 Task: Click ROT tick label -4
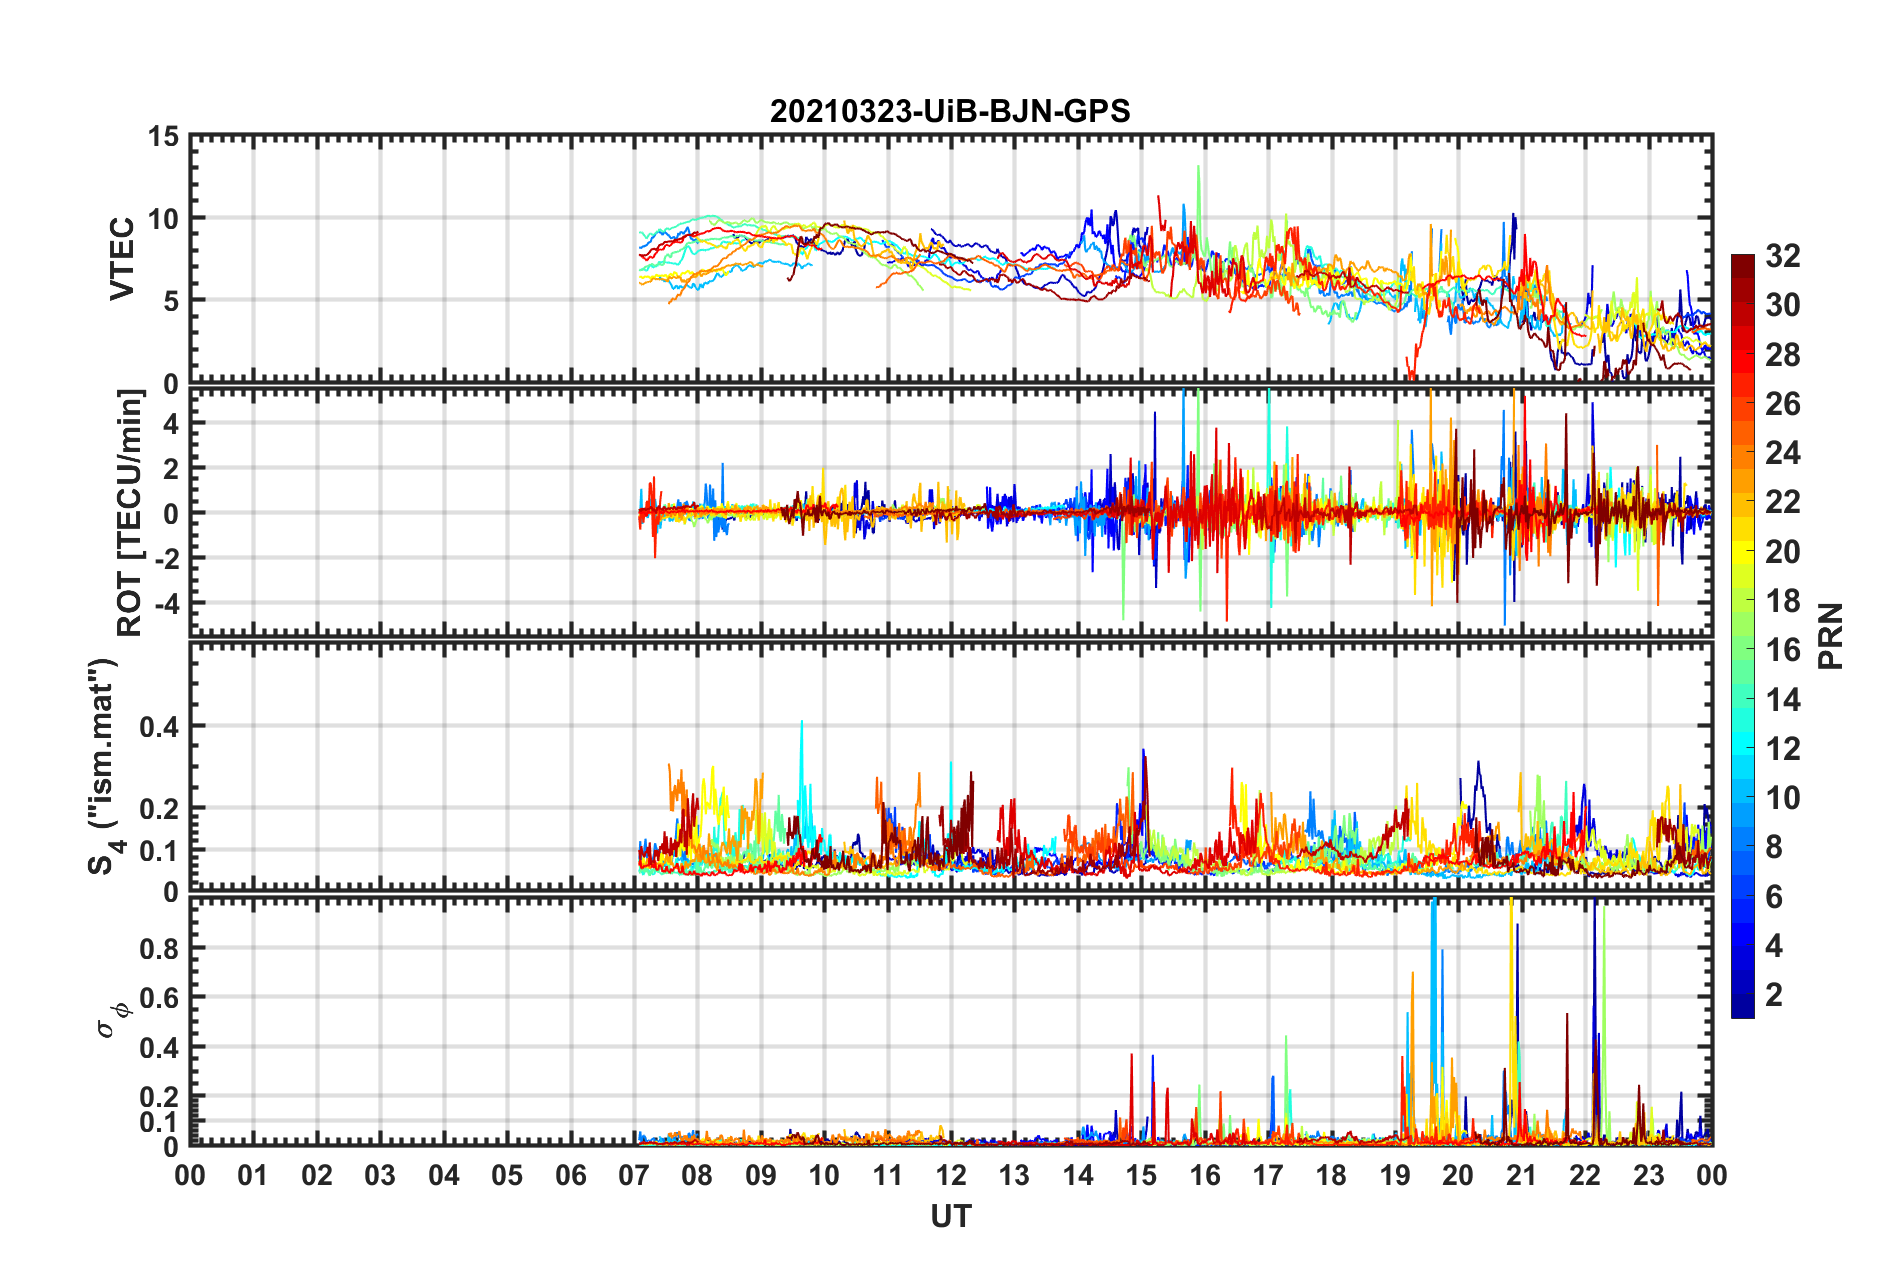[165, 603]
